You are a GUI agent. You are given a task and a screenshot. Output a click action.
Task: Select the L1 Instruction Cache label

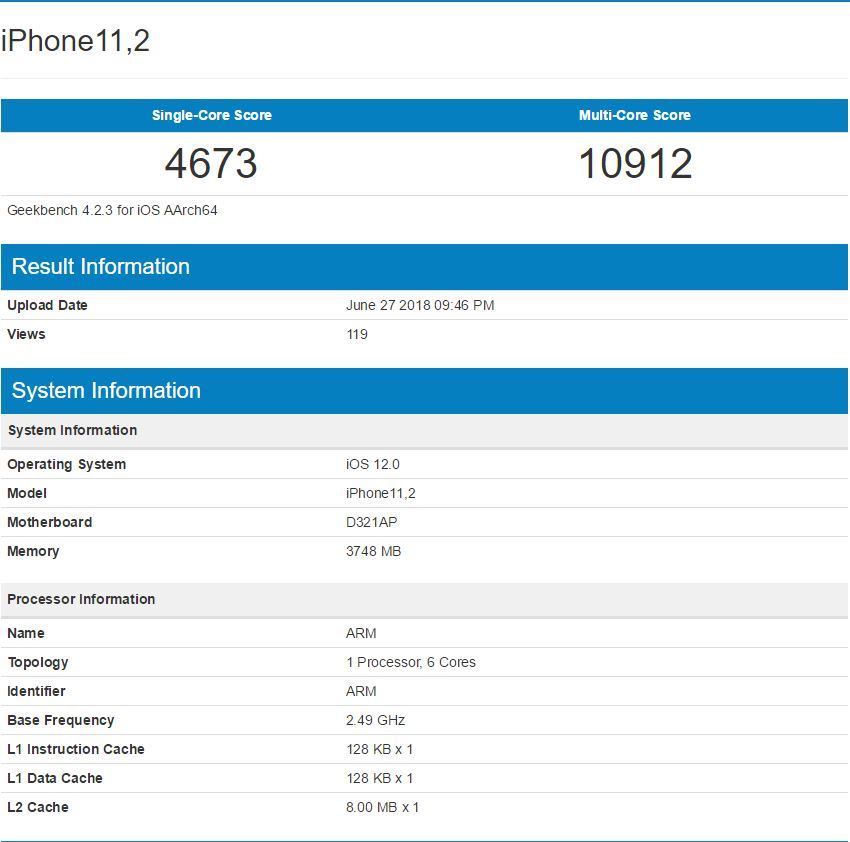pos(76,749)
